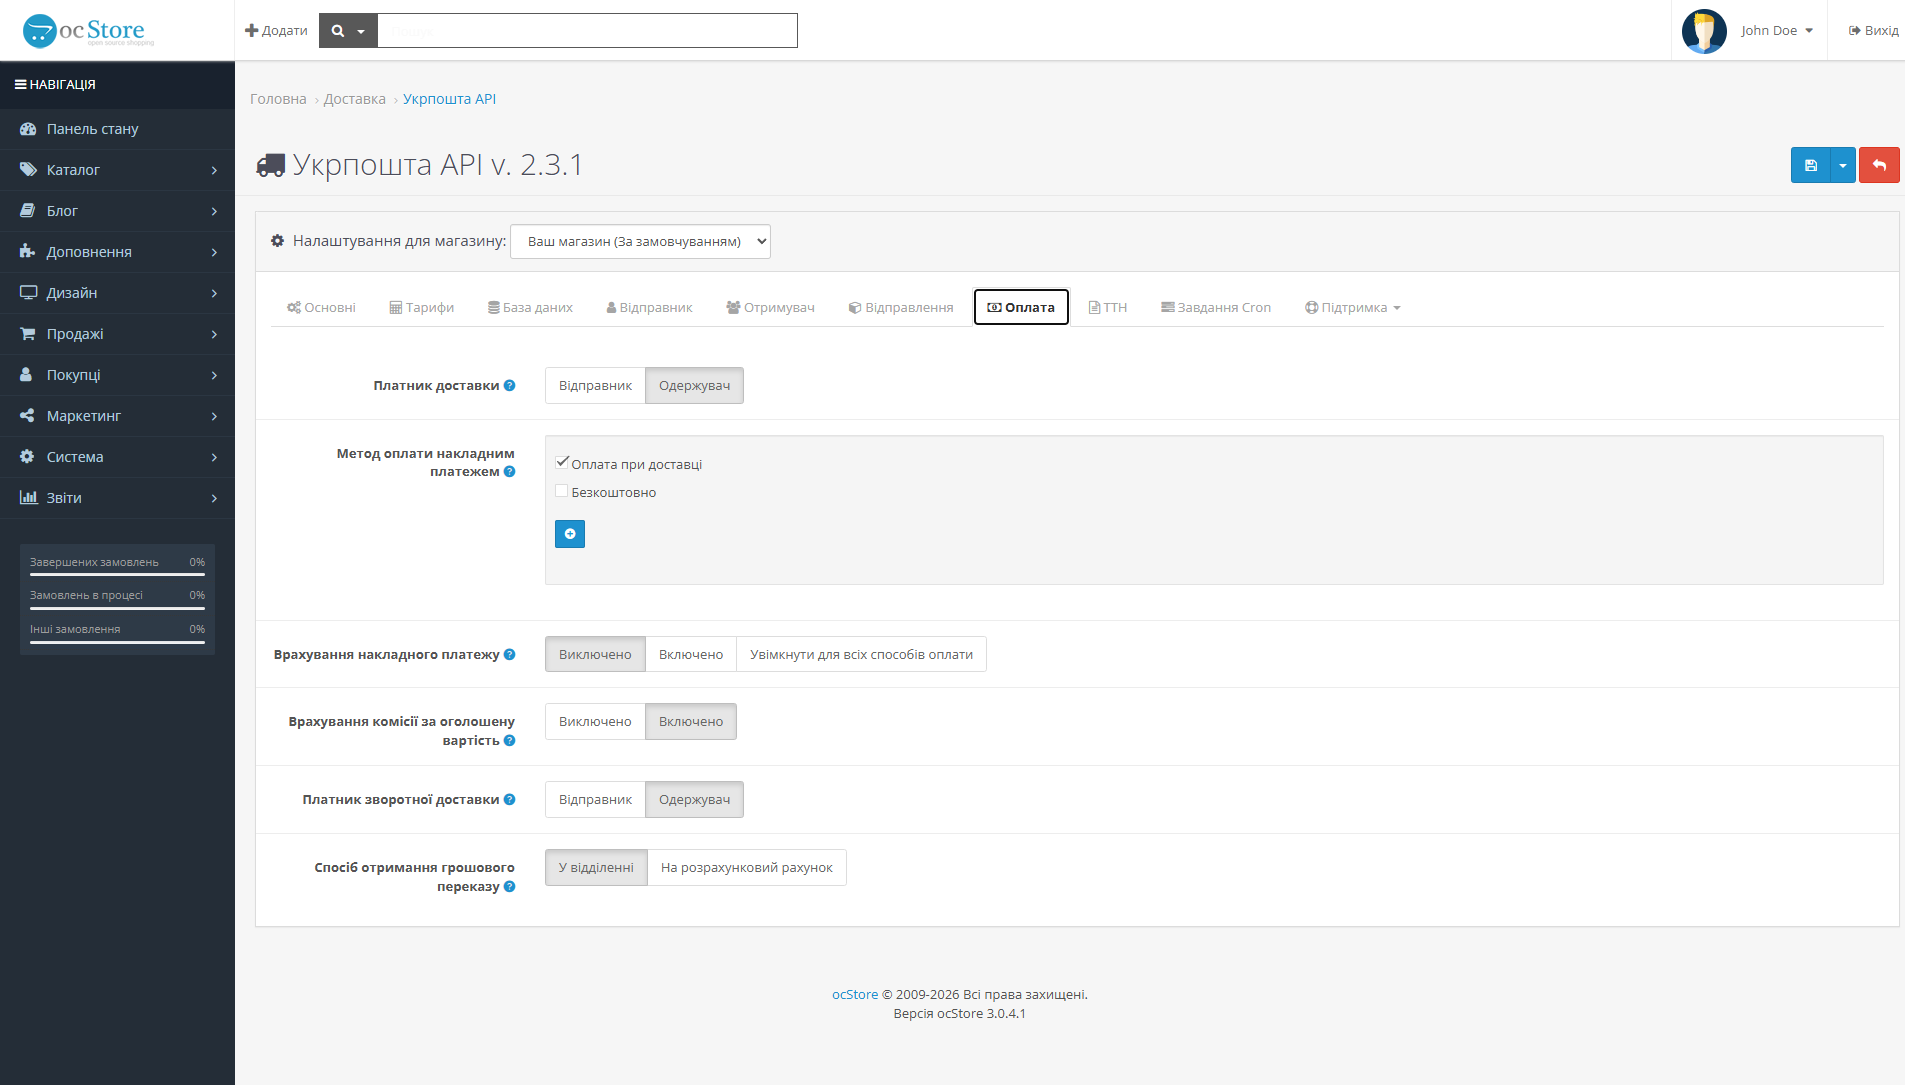Click Завершених замовлень progress bar
Screen dimensions: 1905x1085
117,575
